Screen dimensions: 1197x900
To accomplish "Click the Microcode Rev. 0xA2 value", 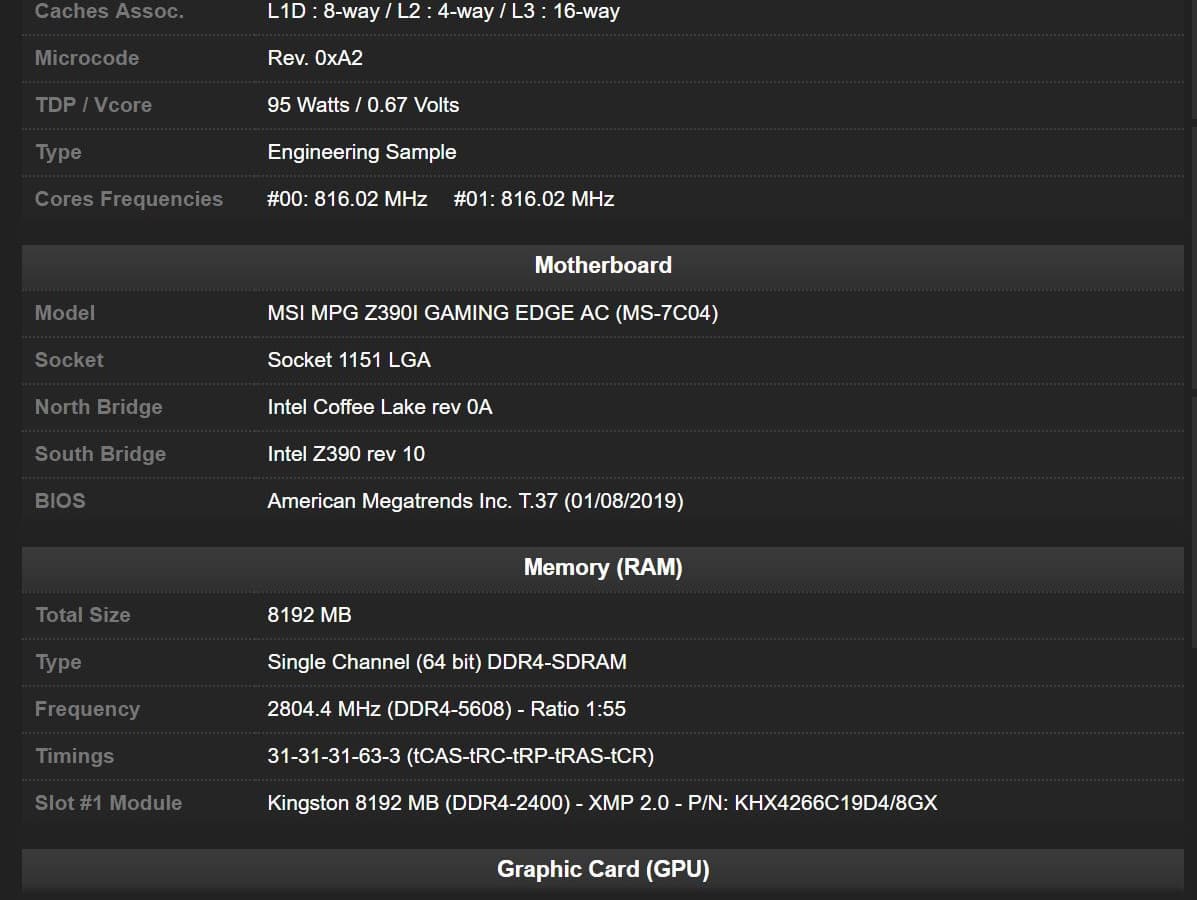I will click(x=314, y=58).
